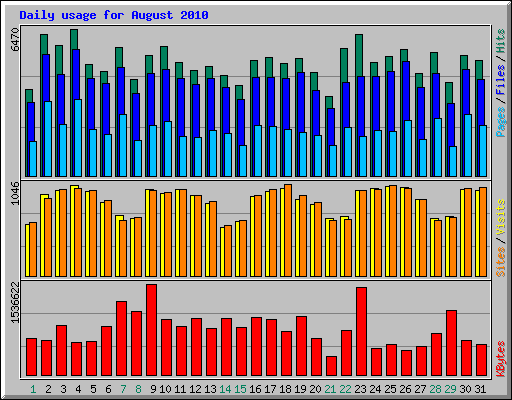
Task: Click day 3 on the x-axis
Action: click(63, 389)
